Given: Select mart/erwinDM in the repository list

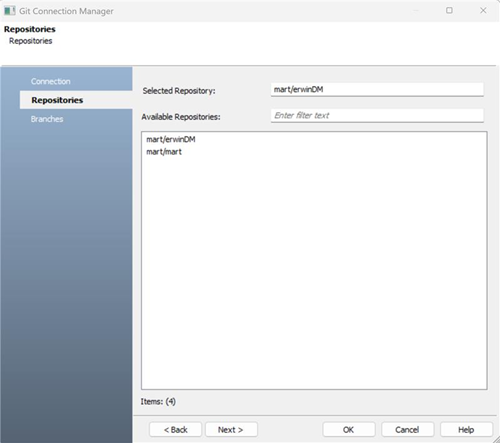Looking at the screenshot, I should coord(171,139).
